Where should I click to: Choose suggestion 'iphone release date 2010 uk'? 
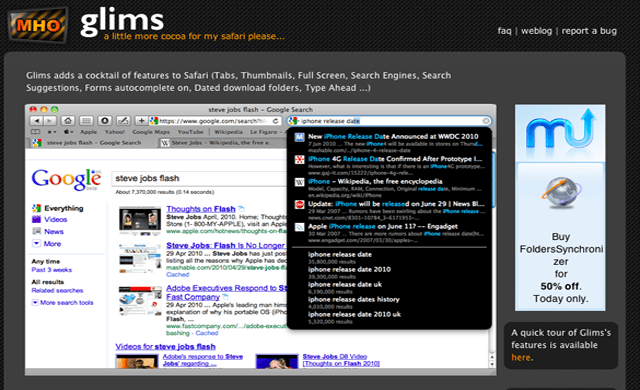(354, 314)
